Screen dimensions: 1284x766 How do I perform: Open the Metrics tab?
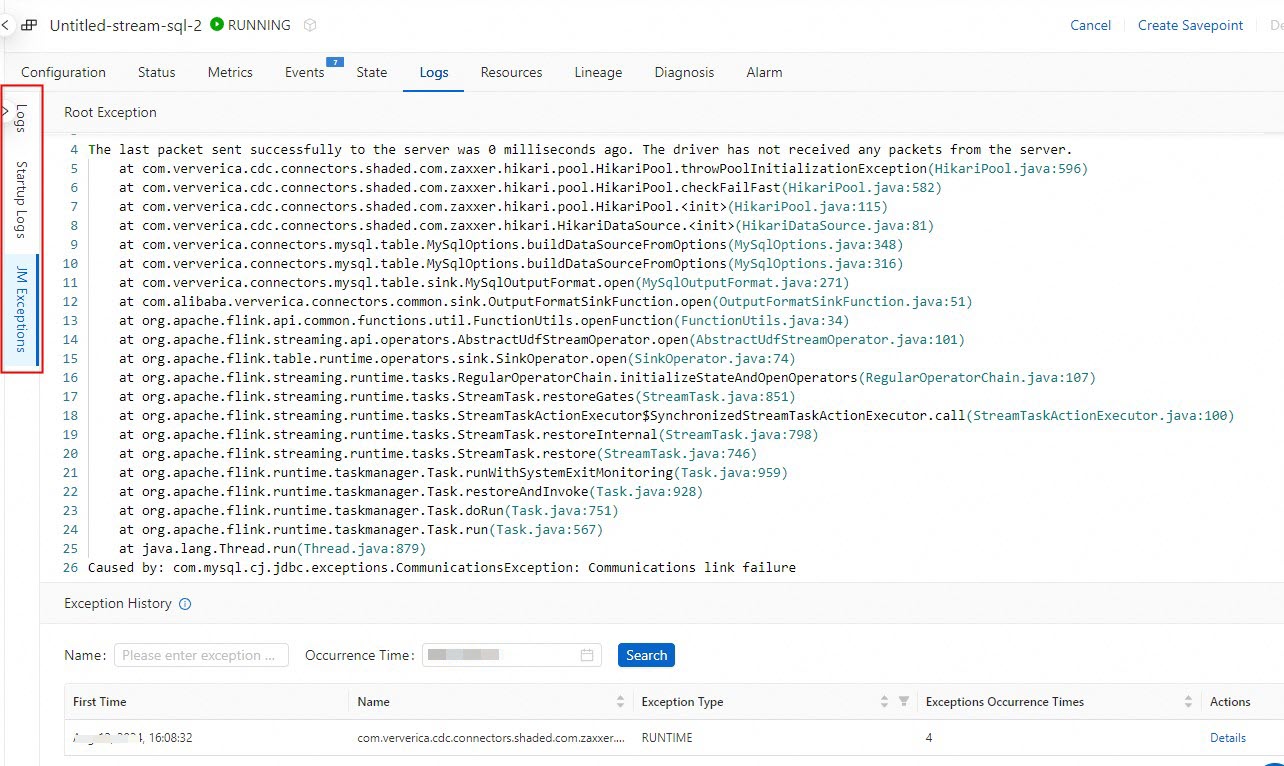click(230, 72)
